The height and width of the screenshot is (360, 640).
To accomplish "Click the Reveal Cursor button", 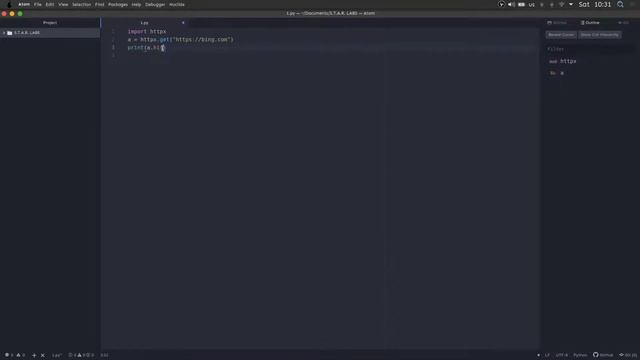I will (x=561, y=35).
